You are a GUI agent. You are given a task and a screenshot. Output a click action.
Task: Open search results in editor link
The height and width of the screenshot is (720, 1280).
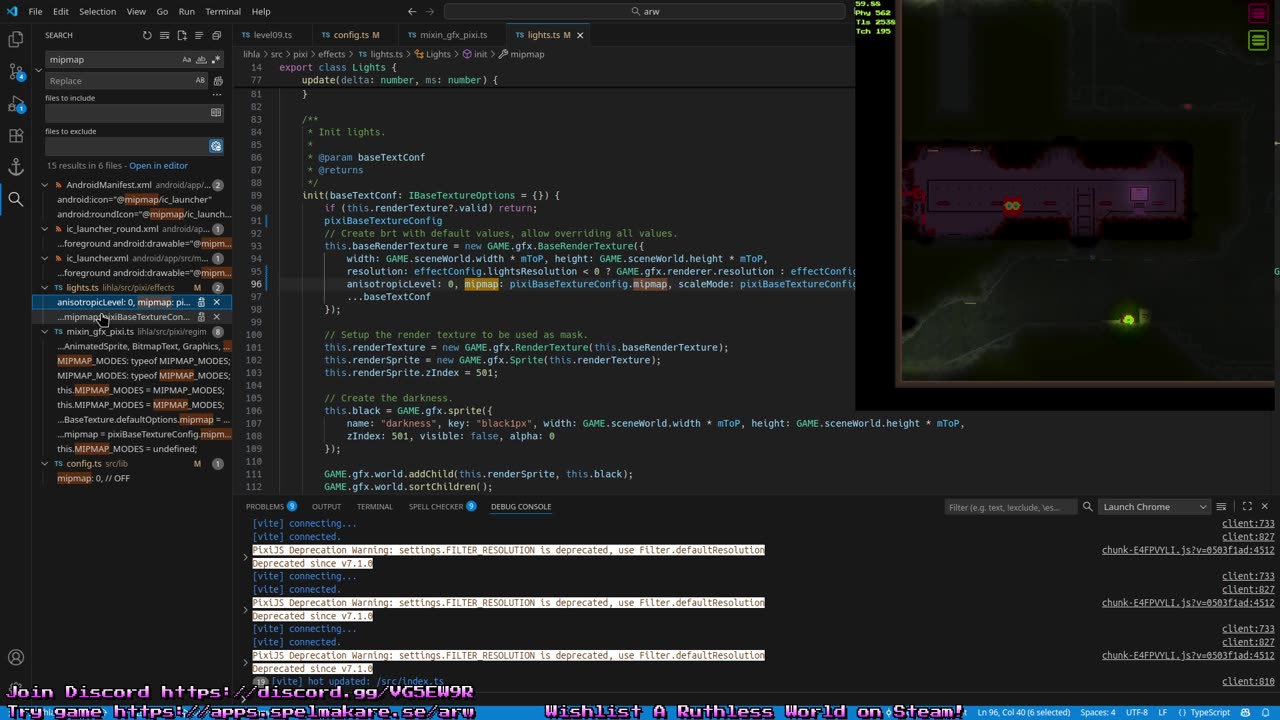click(x=158, y=165)
